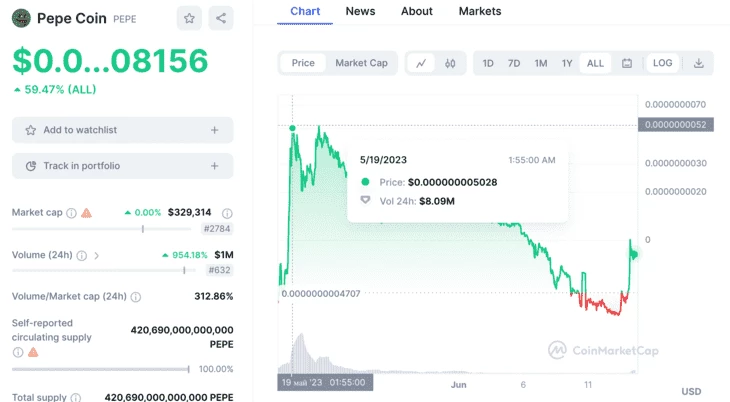Toggle the LOG scale button
The width and height of the screenshot is (730, 402).
point(662,63)
